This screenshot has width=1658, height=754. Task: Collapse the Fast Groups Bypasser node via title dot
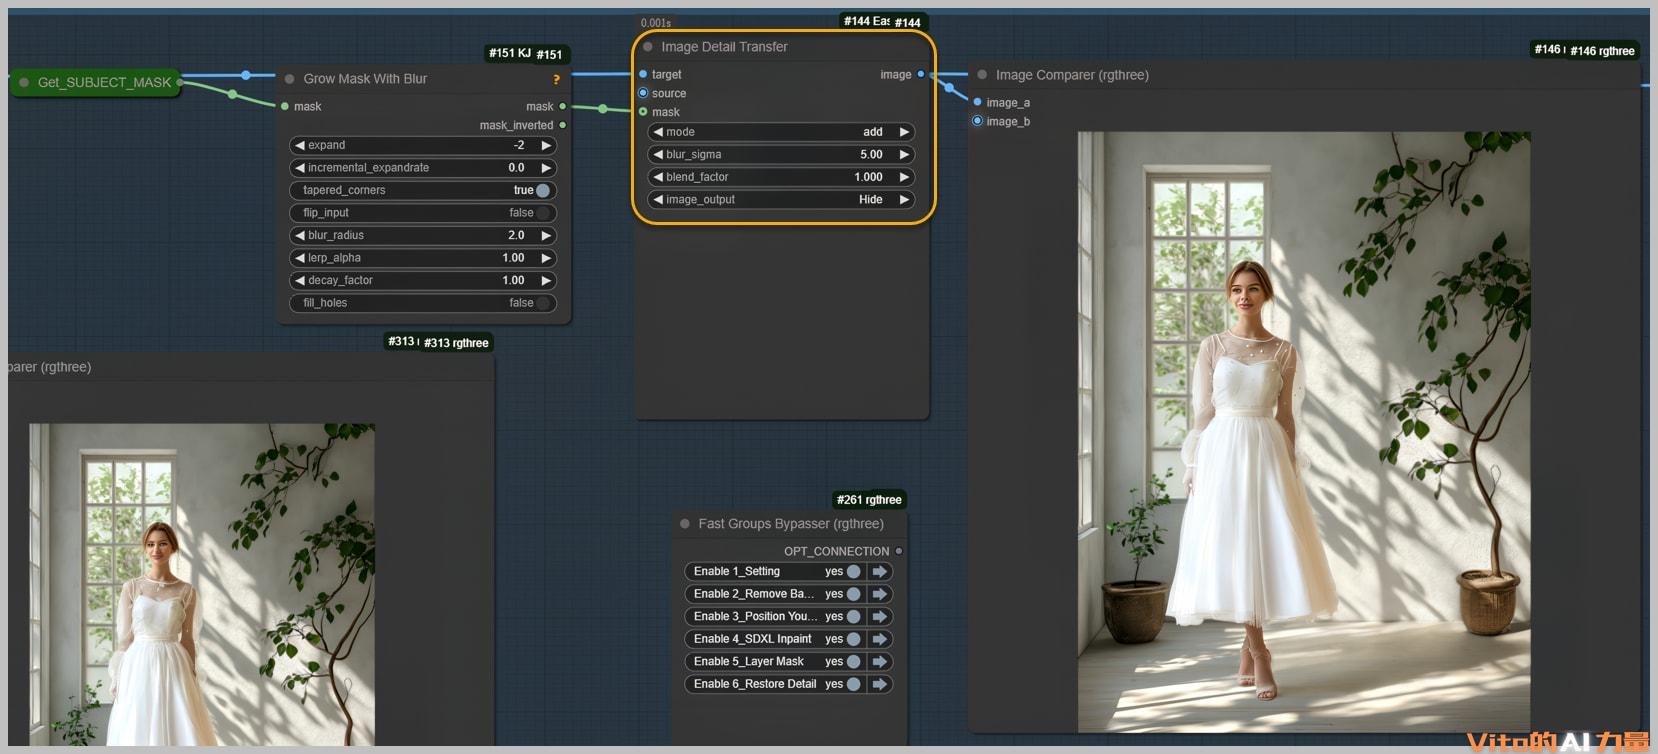(685, 524)
